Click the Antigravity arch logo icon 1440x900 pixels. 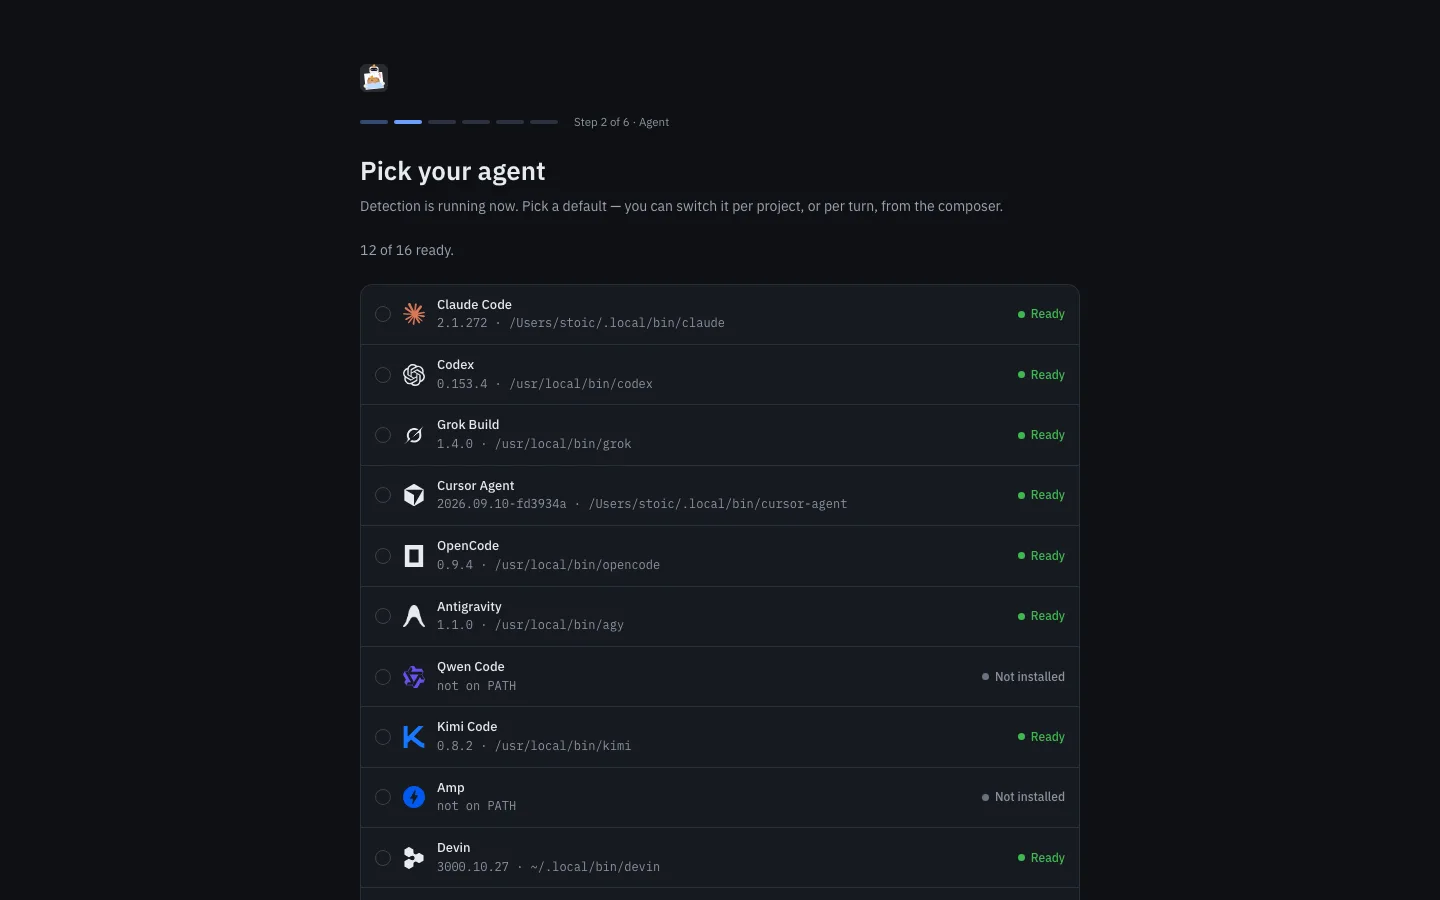pos(414,616)
